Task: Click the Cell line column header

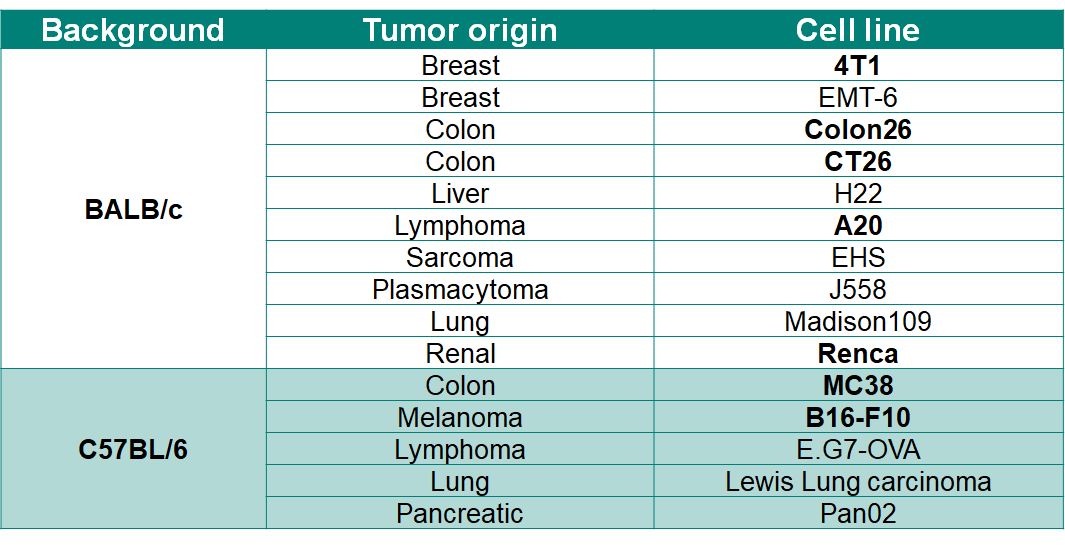Action: [857, 30]
